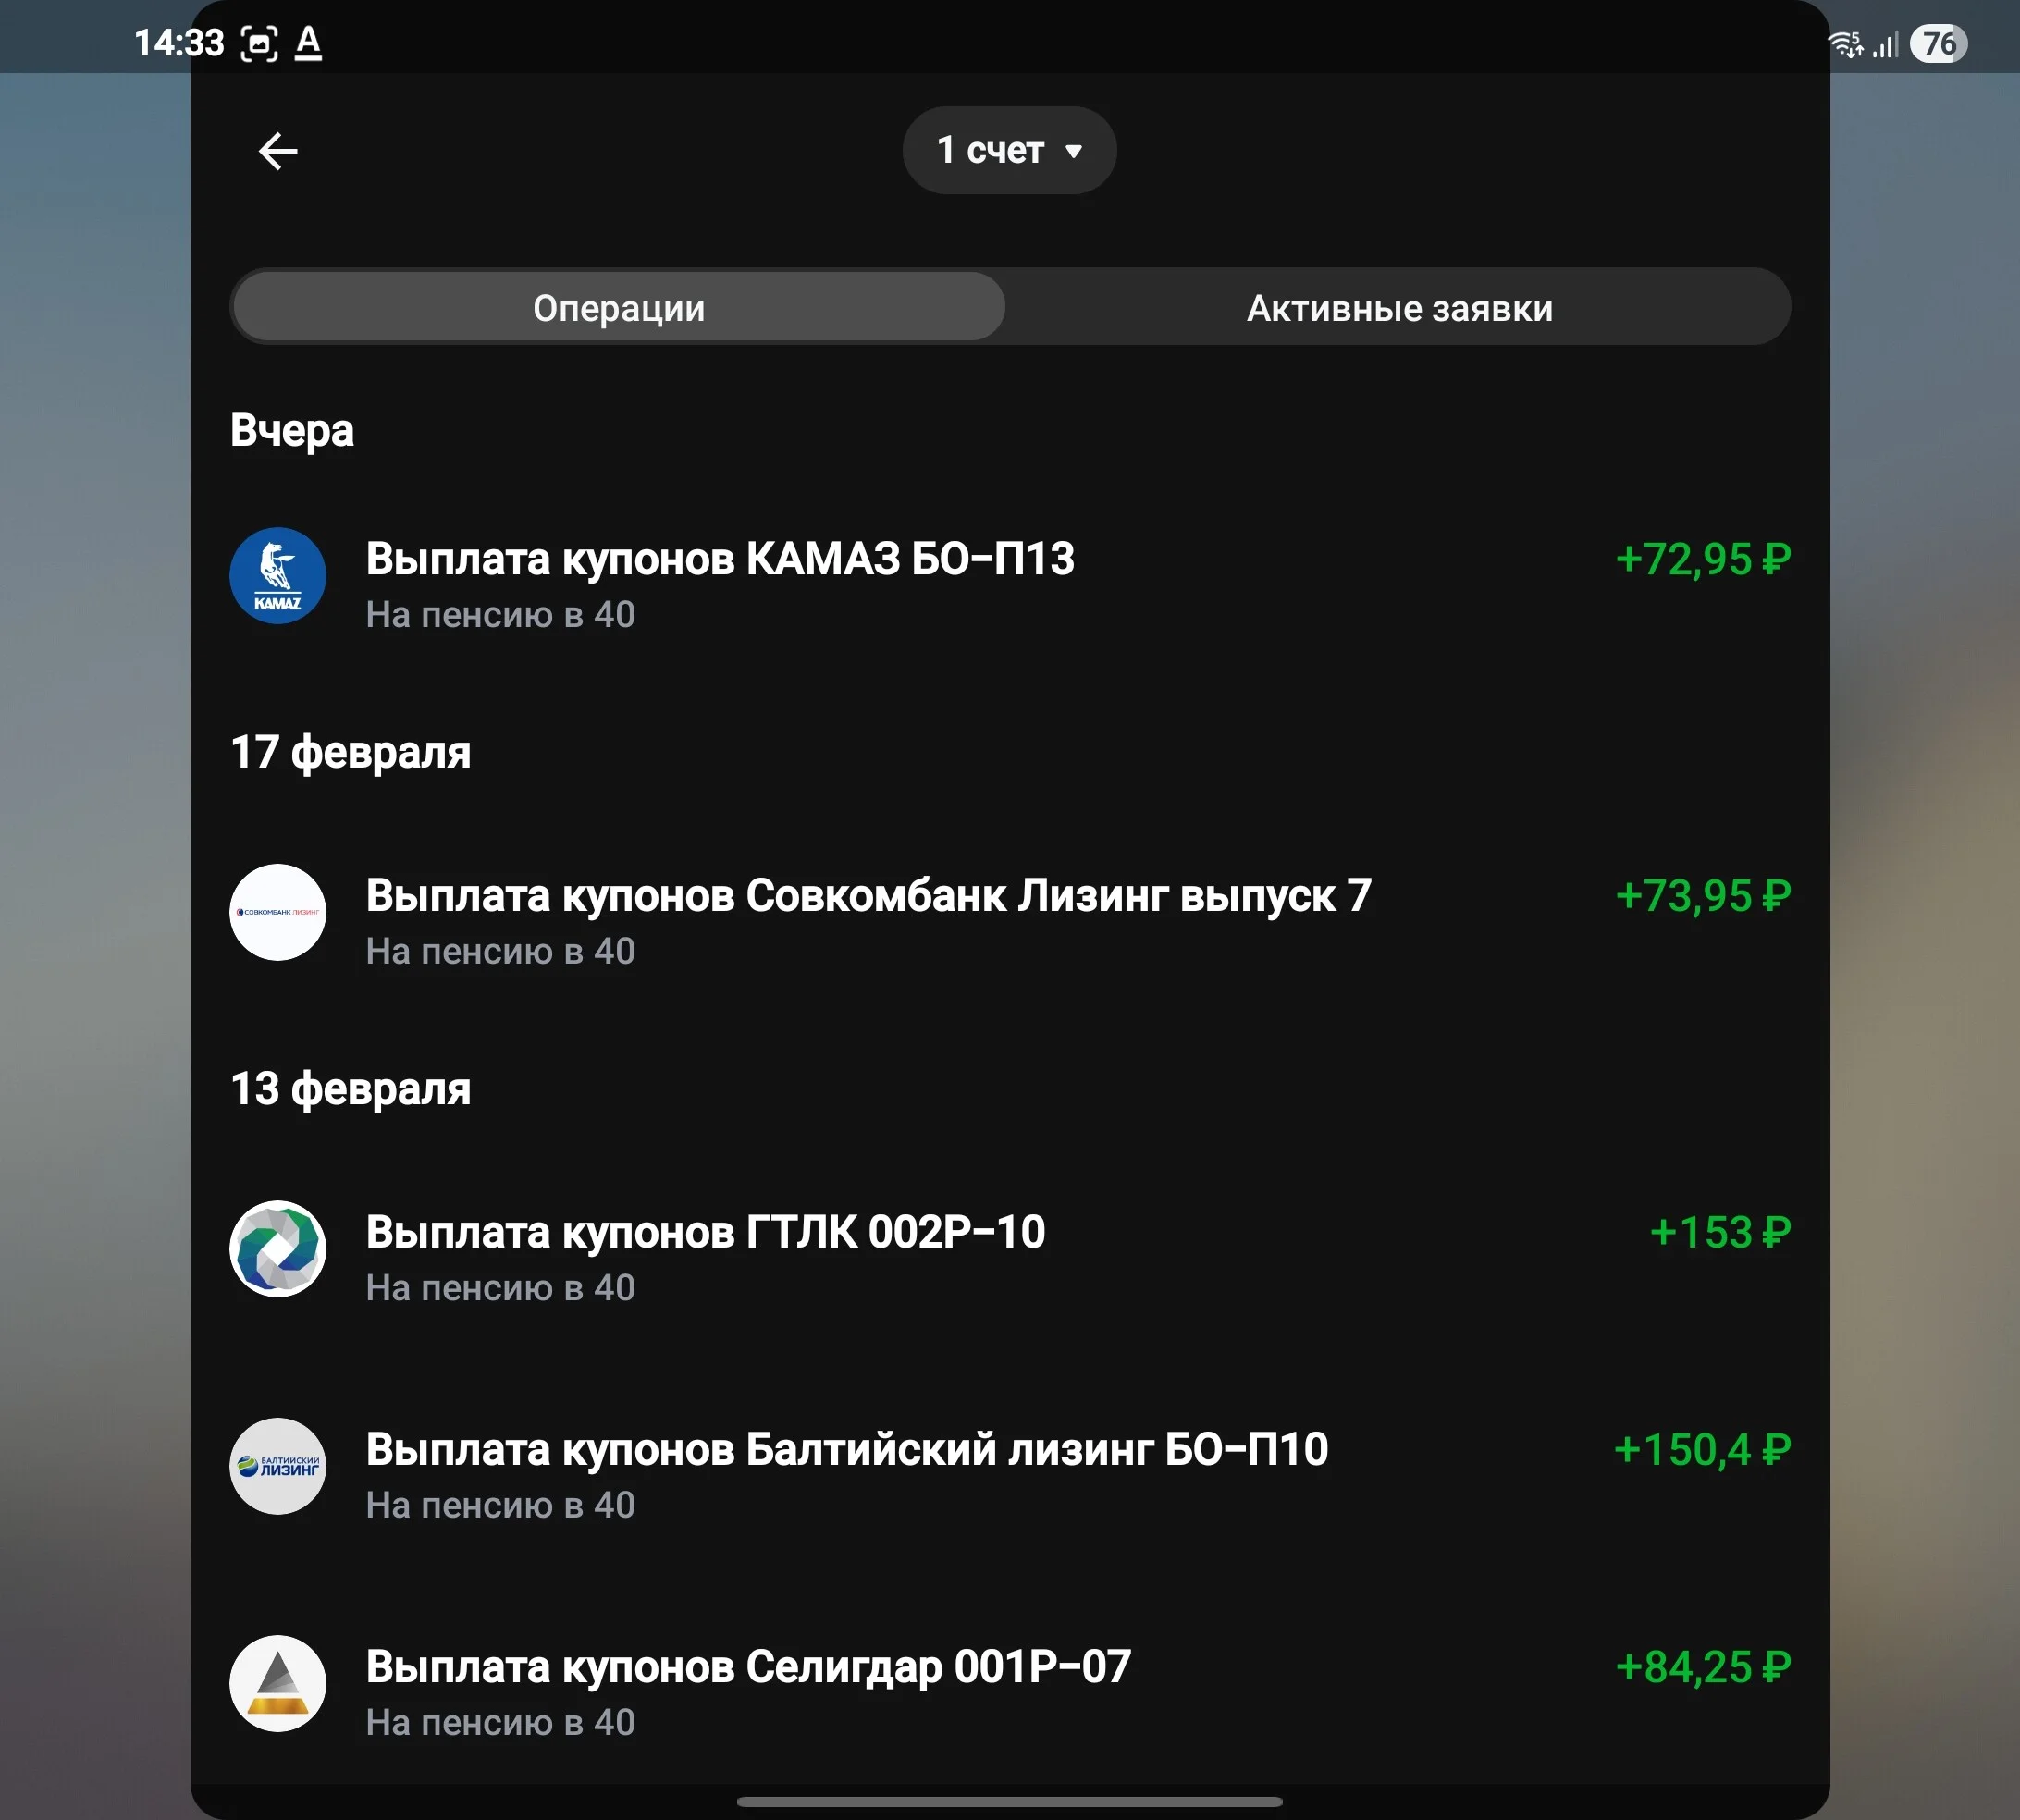Viewport: 2020px width, 1820px height.
Task: Open Выплата купонов Балтийский лизинг БО-П10
Action: click(x=1010, y=1474)
